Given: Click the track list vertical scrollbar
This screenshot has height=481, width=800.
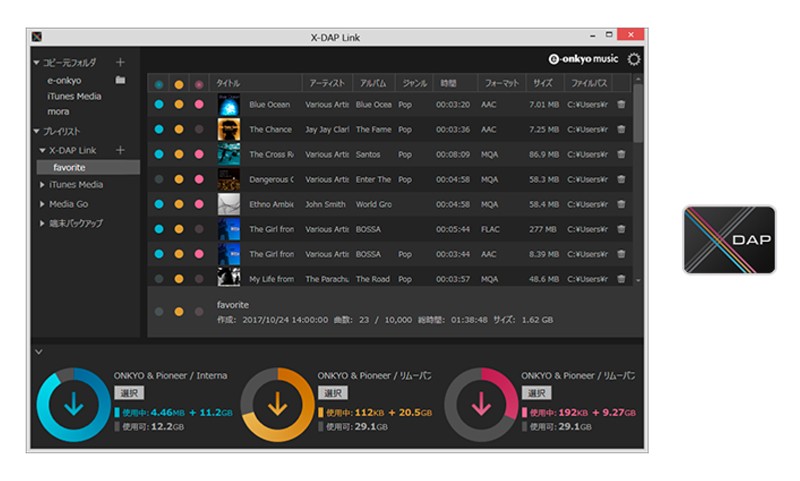Looking at the screenshot, I should click(638, 113).
